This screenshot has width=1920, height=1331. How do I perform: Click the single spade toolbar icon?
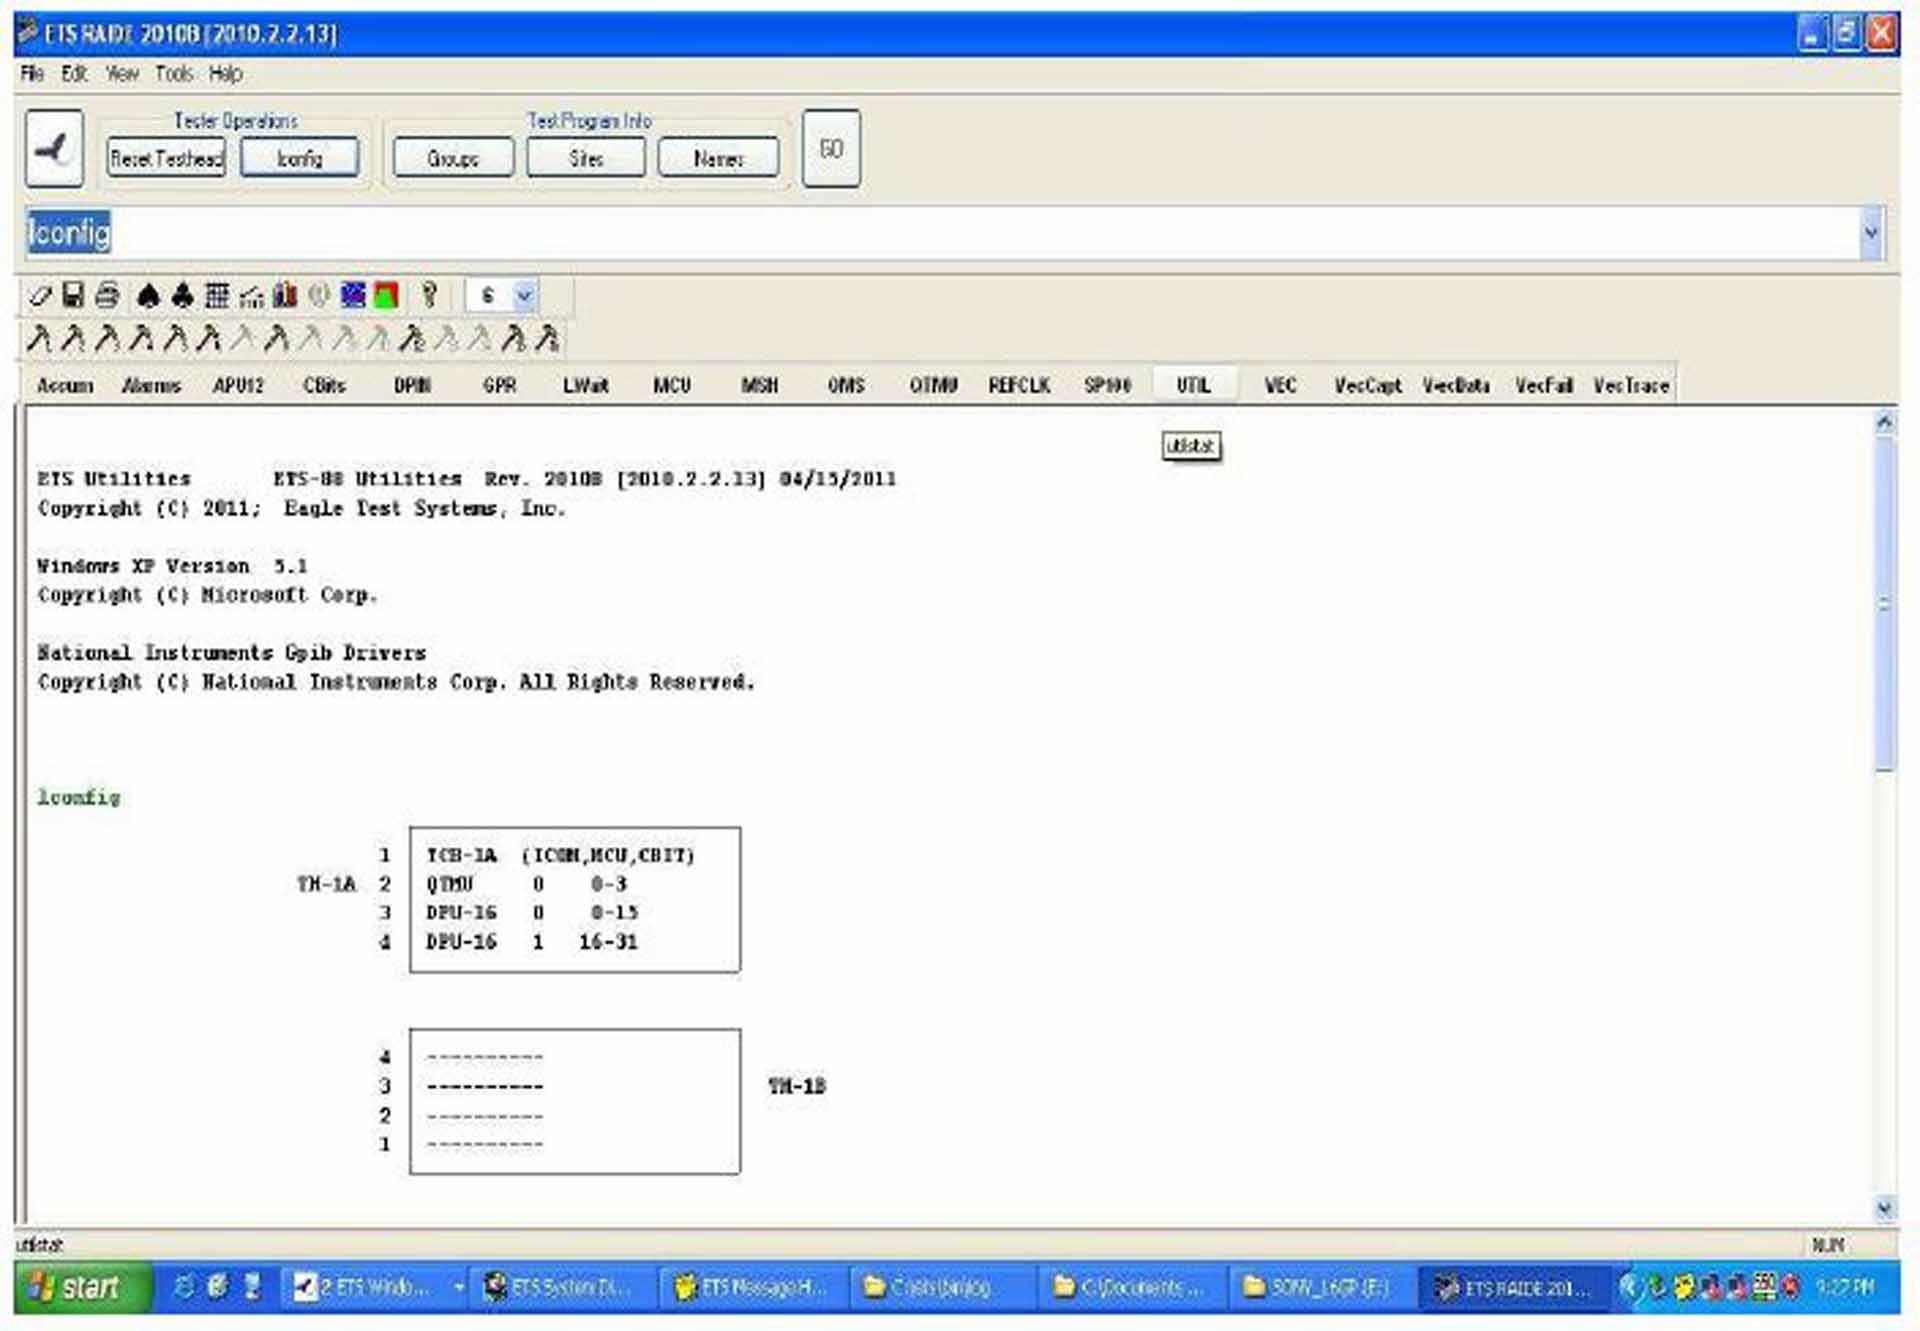point(148,296)
